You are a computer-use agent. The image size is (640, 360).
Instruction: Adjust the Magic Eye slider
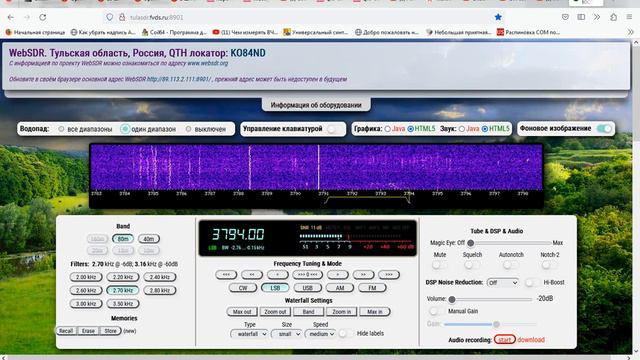(x=509, y=243)
